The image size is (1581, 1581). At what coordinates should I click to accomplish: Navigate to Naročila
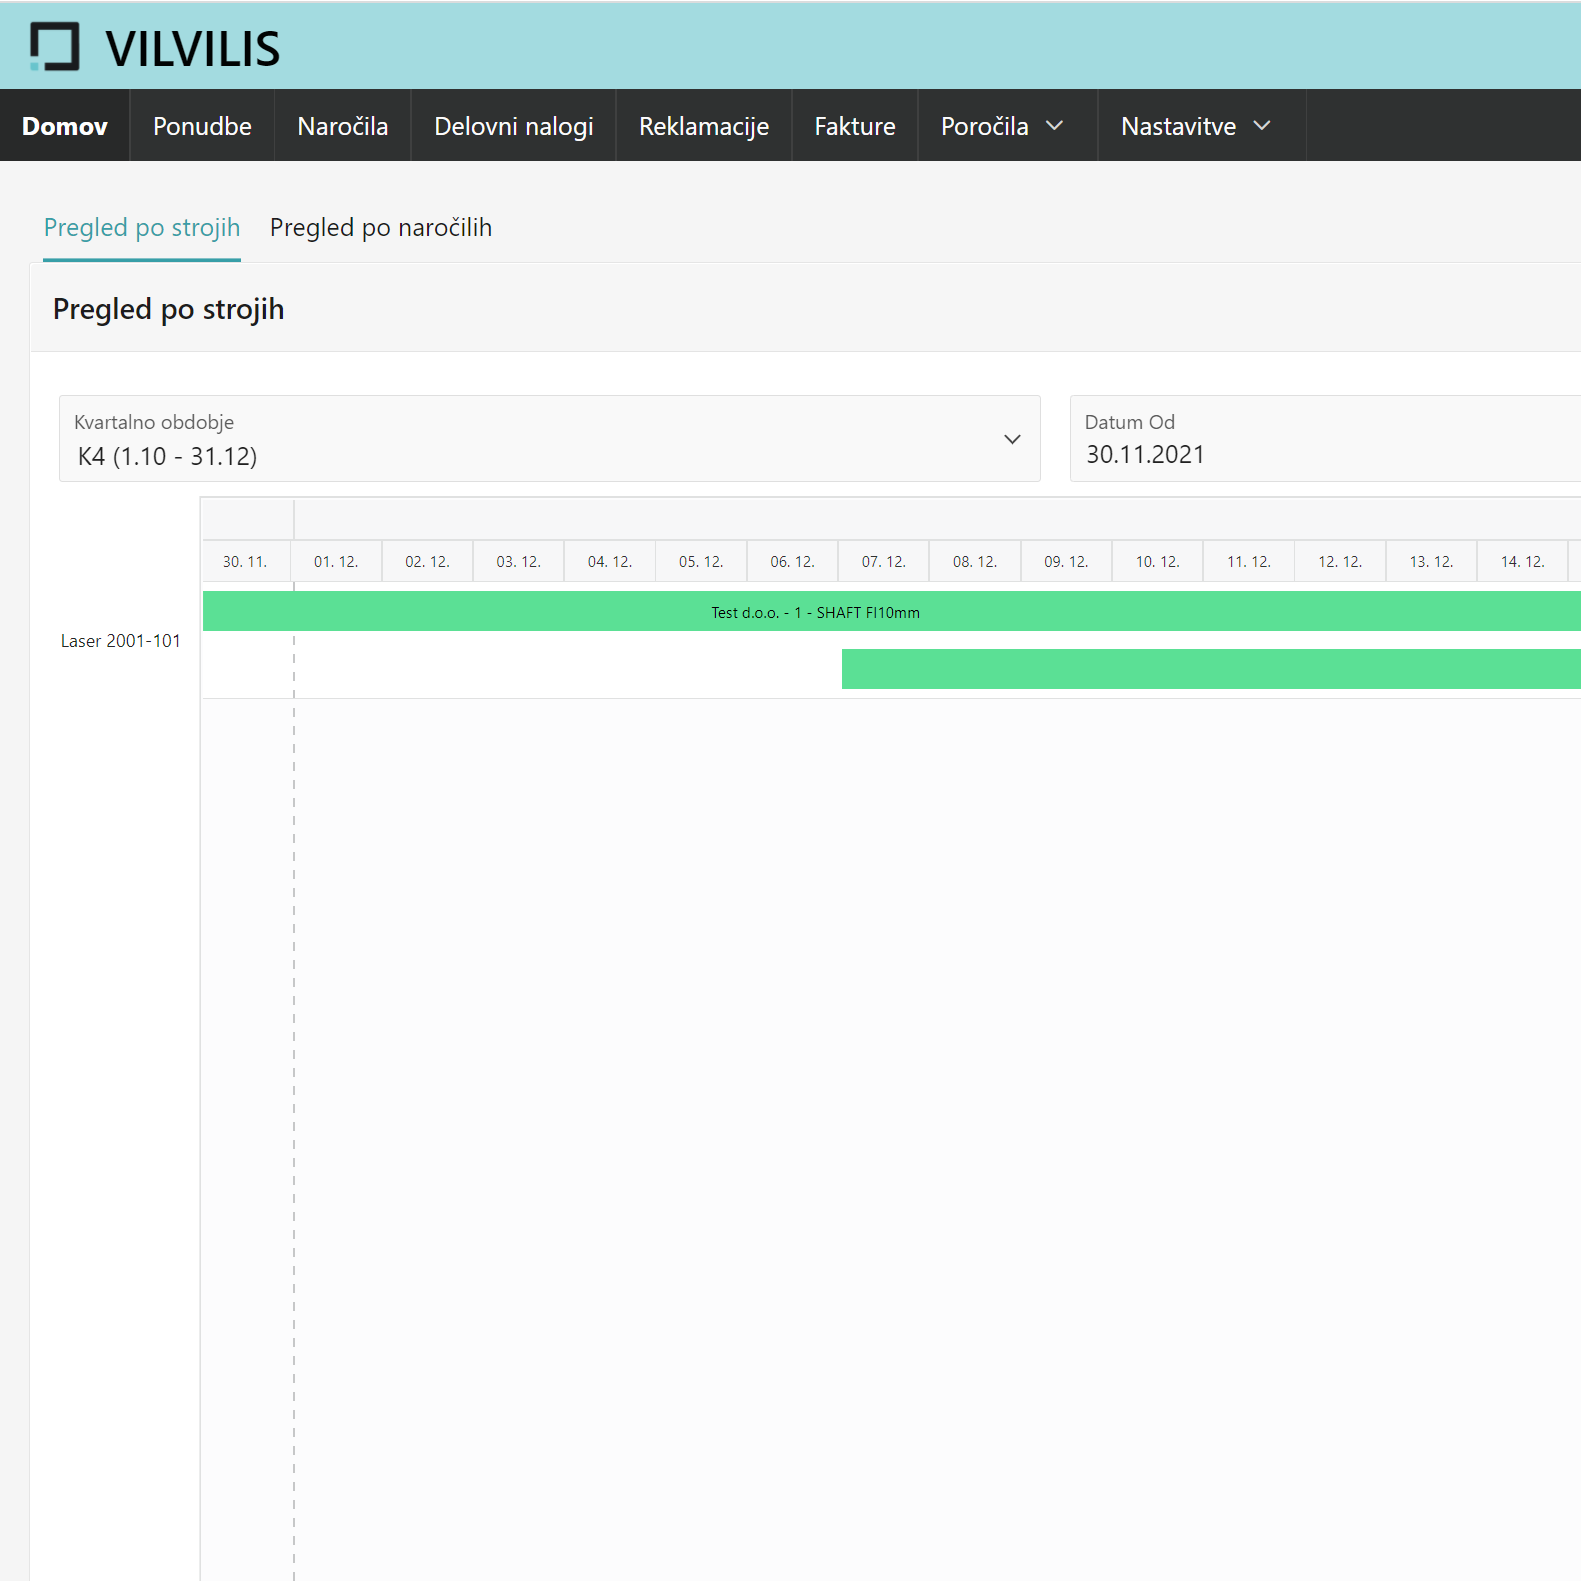point(342,126)
